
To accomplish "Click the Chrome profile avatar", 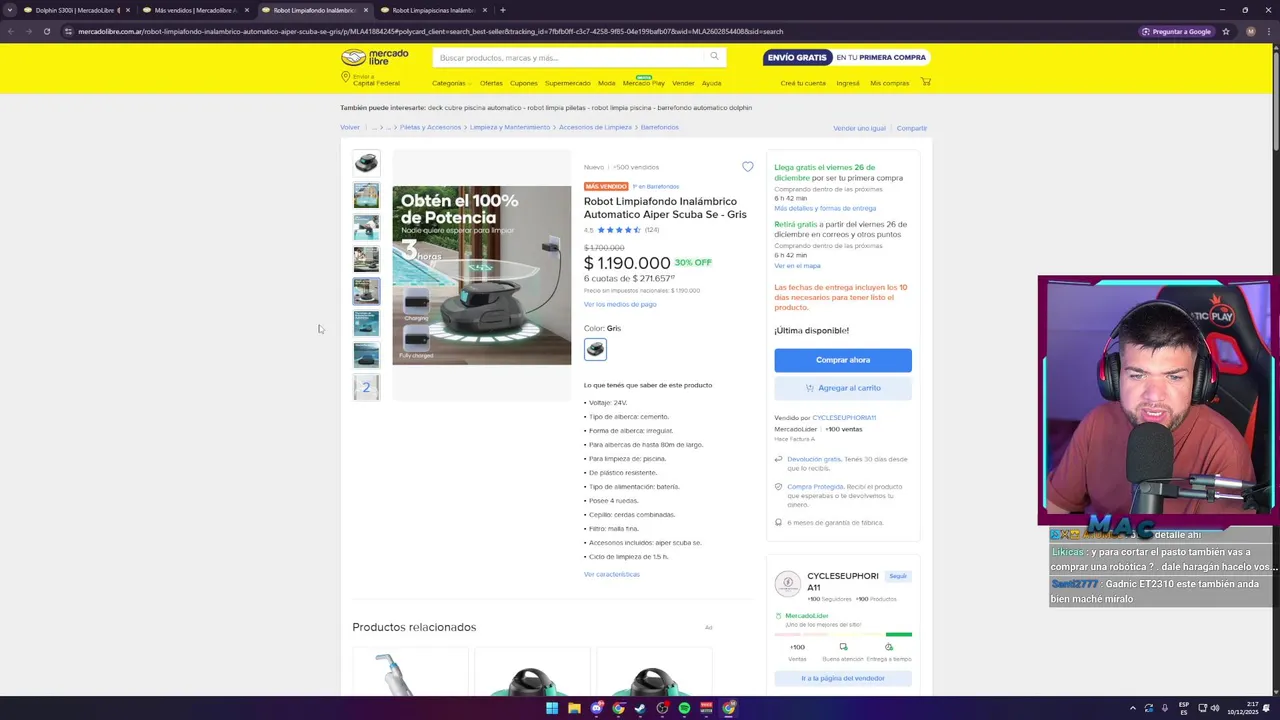I will [x=1250, y=31].
